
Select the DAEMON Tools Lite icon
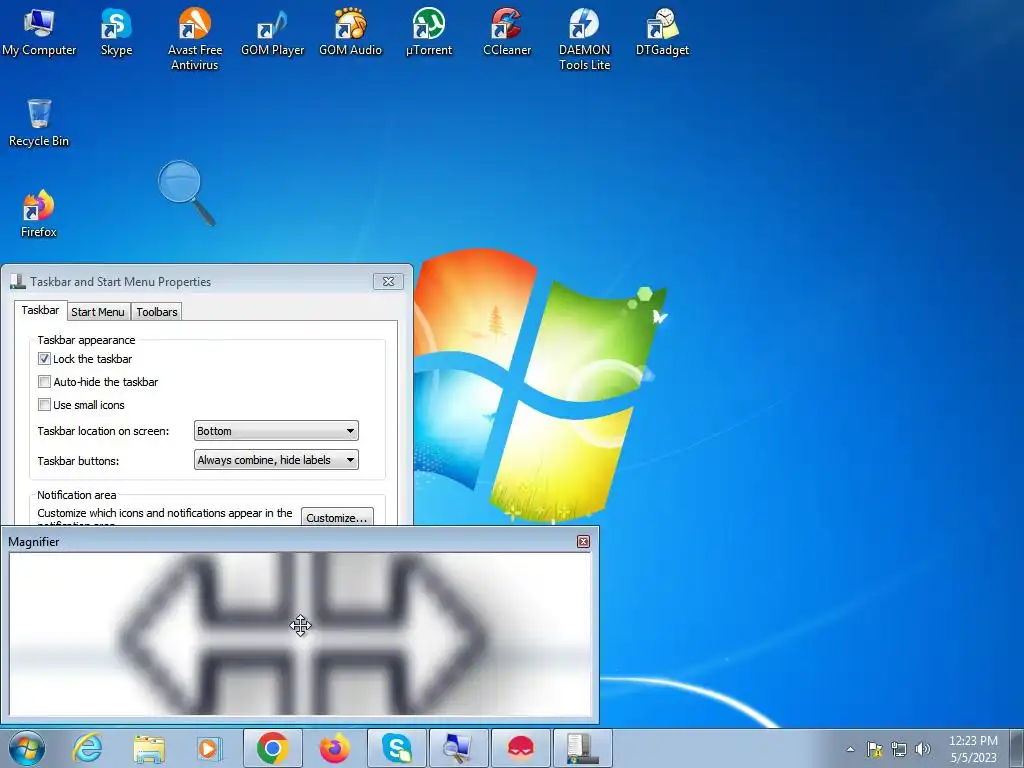tap(584, 39)
